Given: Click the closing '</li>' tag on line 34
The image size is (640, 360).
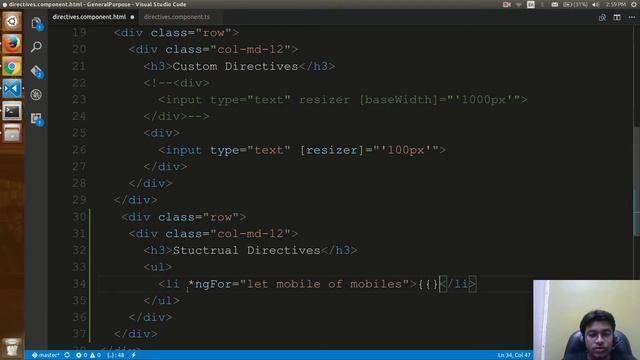Looking at the screenshot, I should [458, 284].
